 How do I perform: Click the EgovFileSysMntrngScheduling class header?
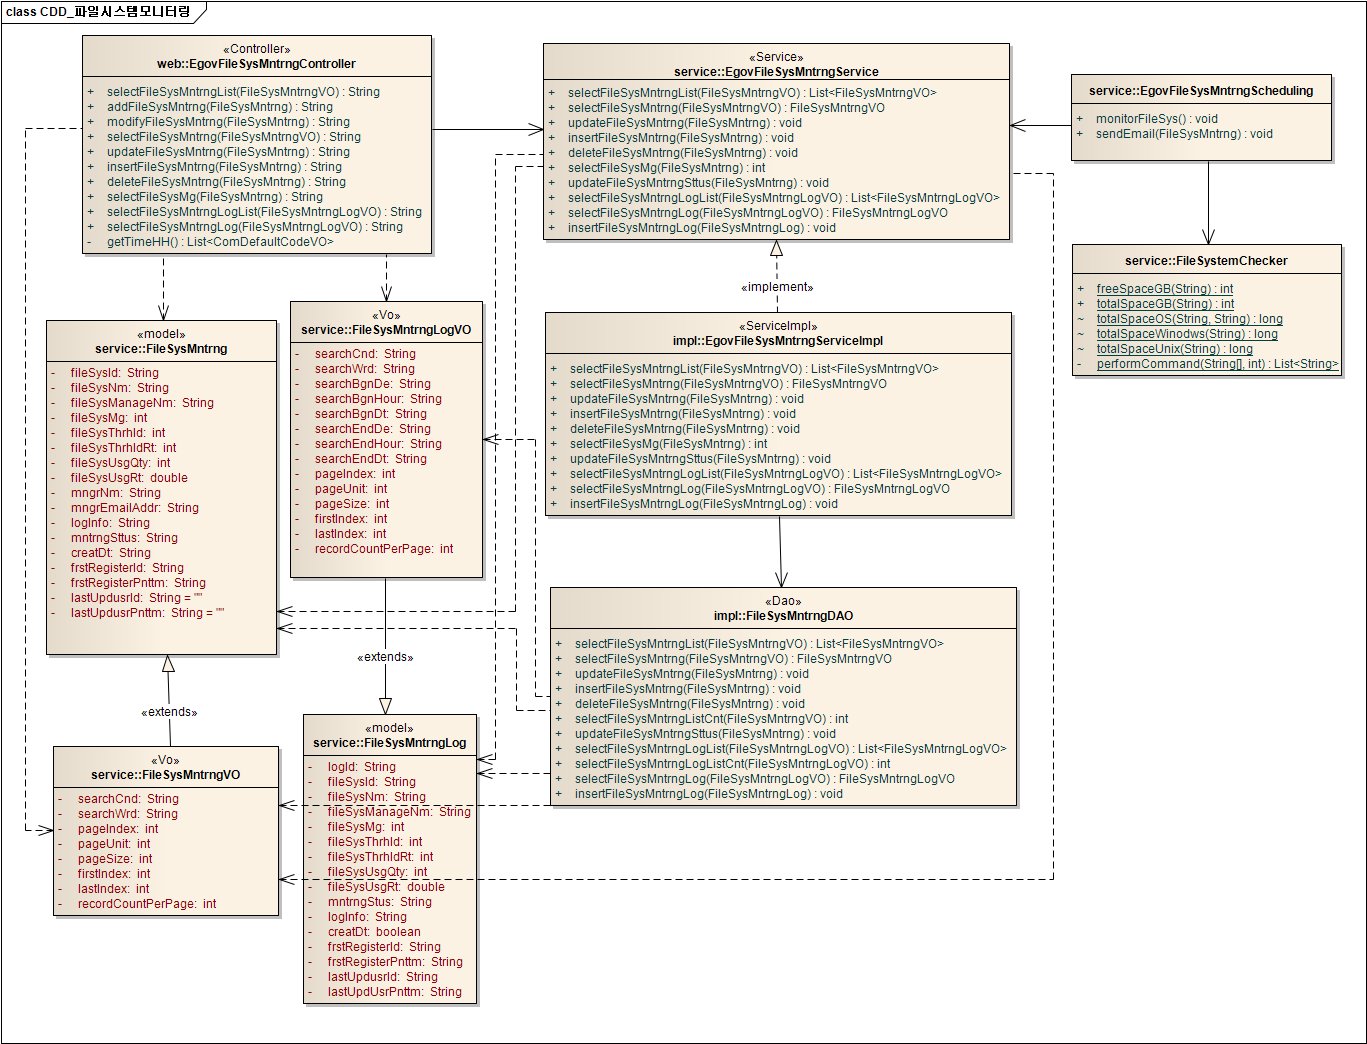click(x=1201, y=91)
